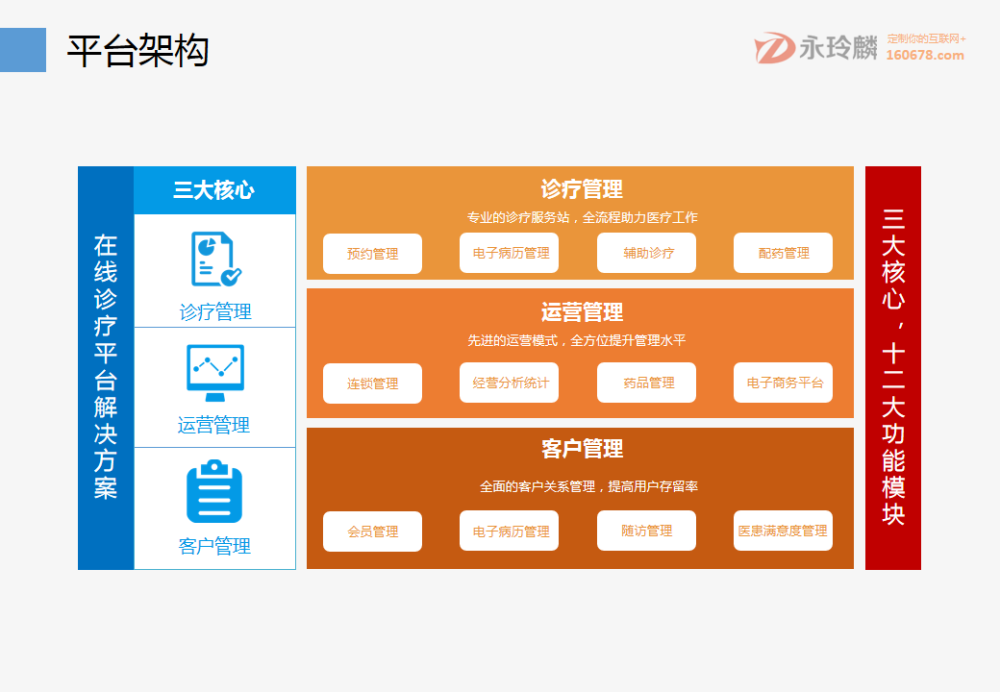Open 经营分析统计 module

coord(510,382)
